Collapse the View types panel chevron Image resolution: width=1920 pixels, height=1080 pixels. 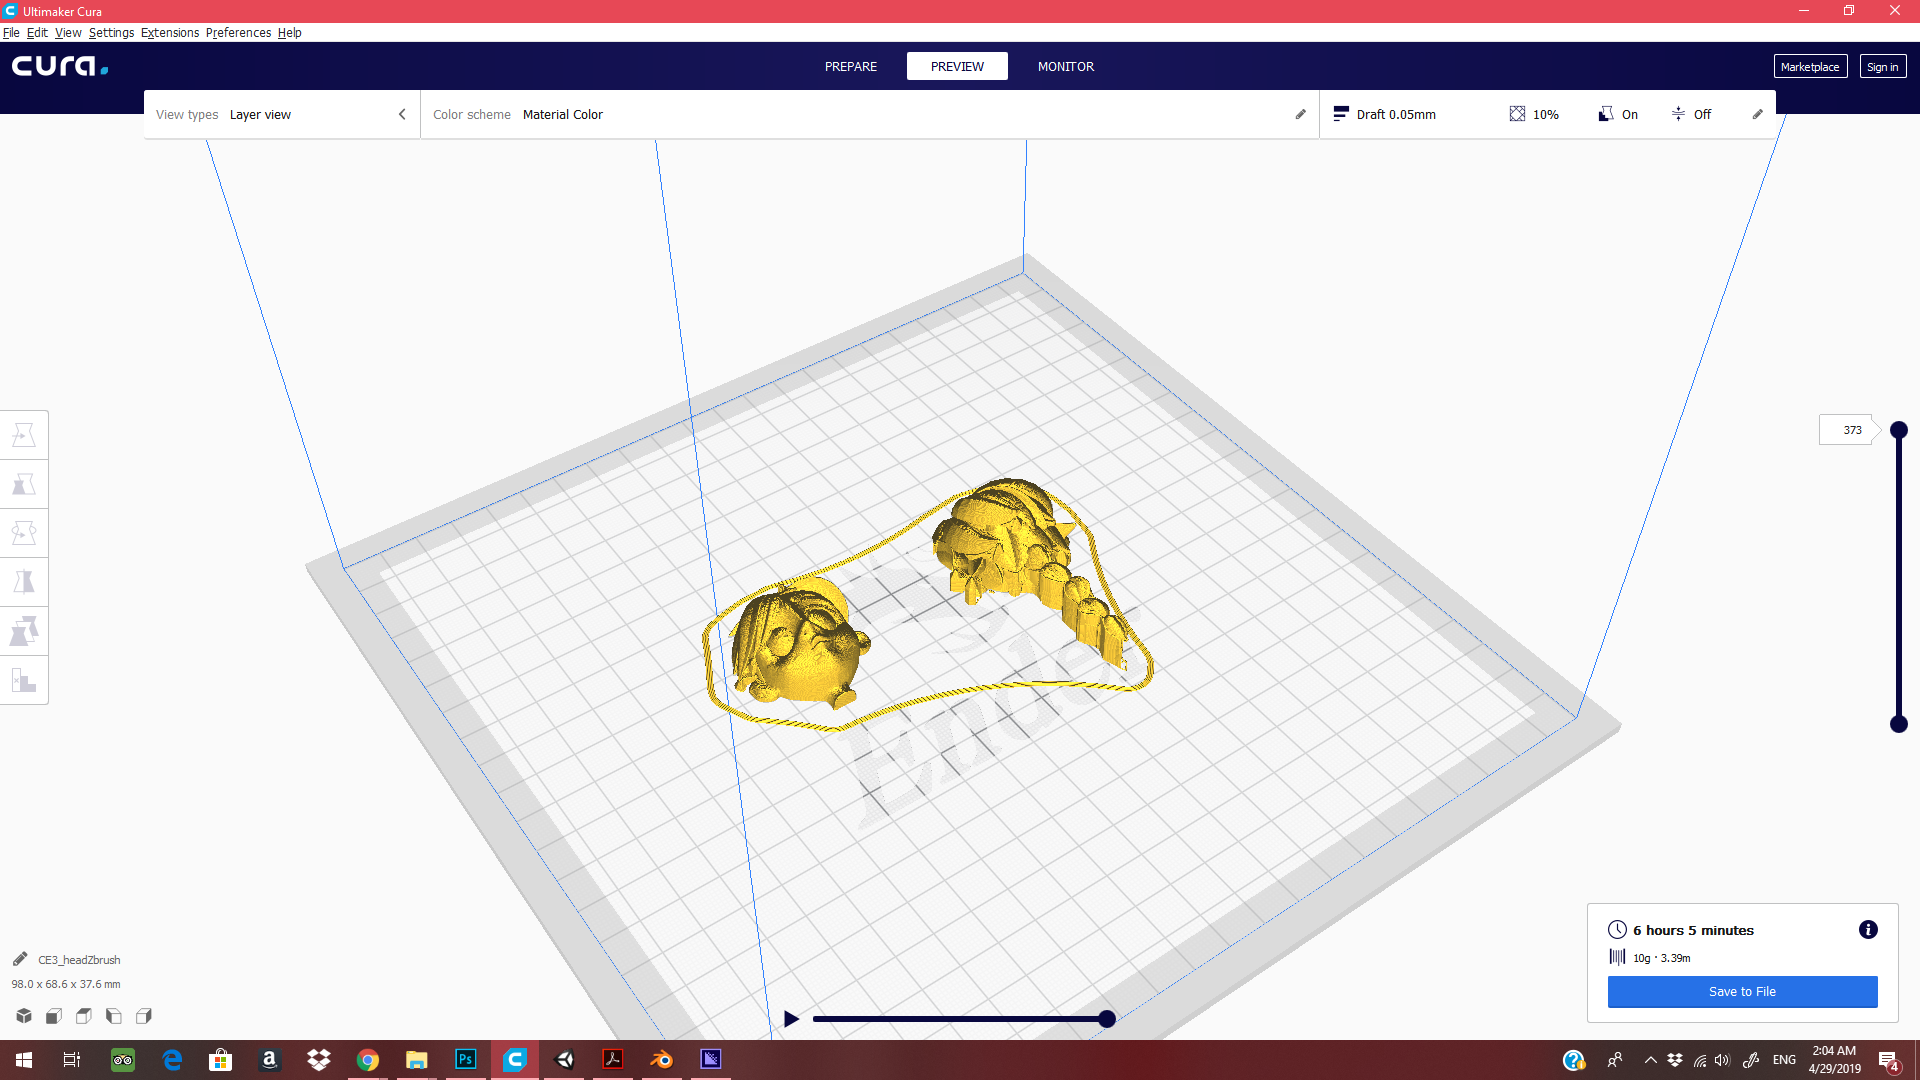(x=402, y=114)
